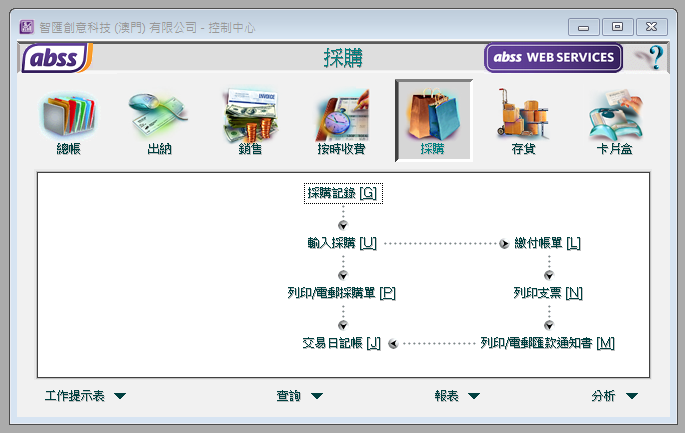Screen dimensions: 685x433
Task: Open abss WEB SERVICES button
Action: tap(554, 58)
